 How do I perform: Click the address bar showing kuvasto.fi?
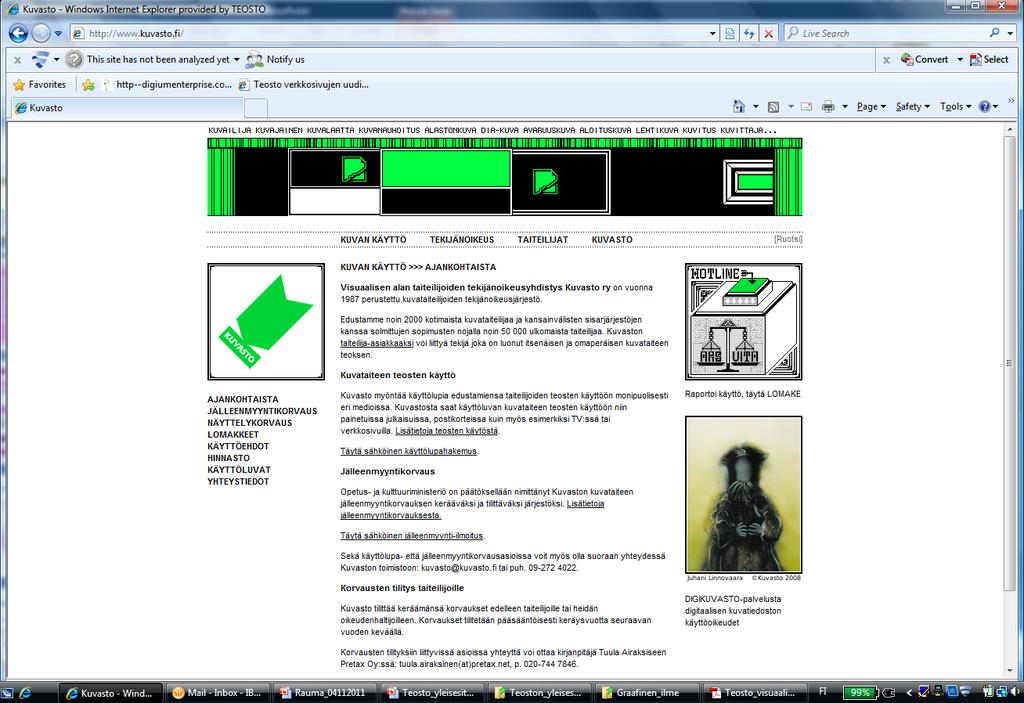(x=388, y=33)
